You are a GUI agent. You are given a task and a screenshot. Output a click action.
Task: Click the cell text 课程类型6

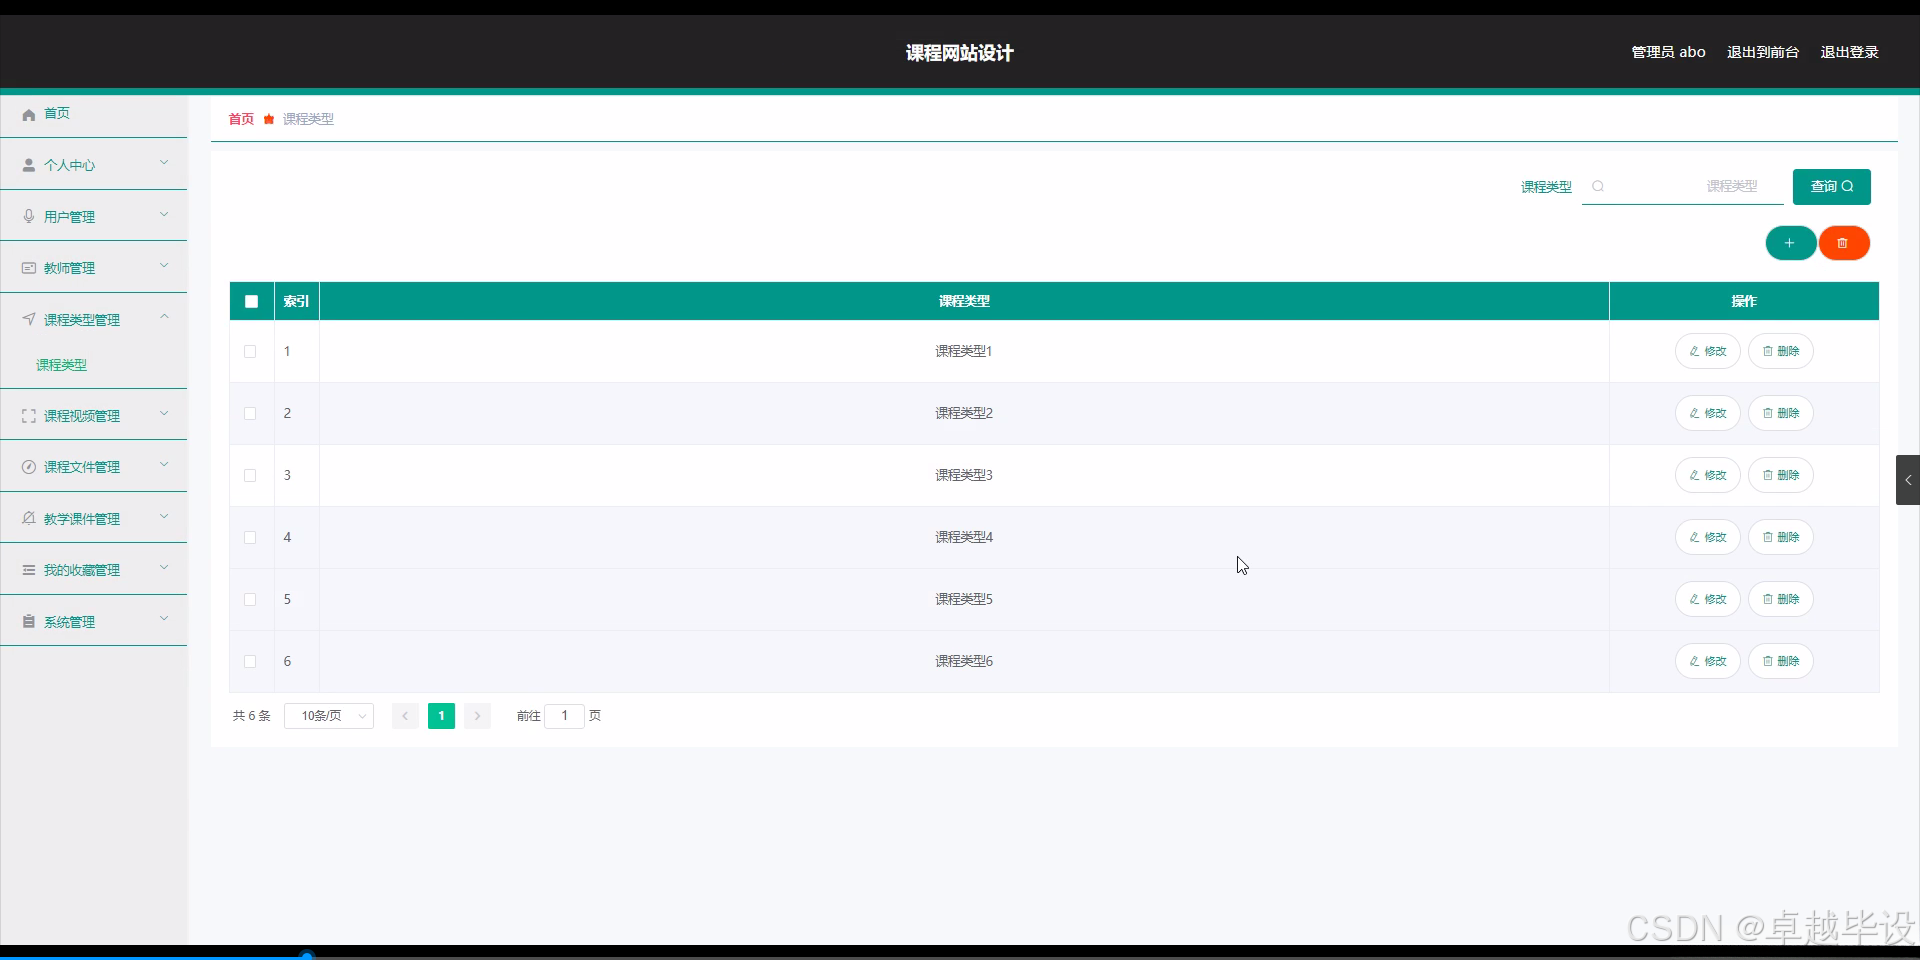click(x=964, y=661)
